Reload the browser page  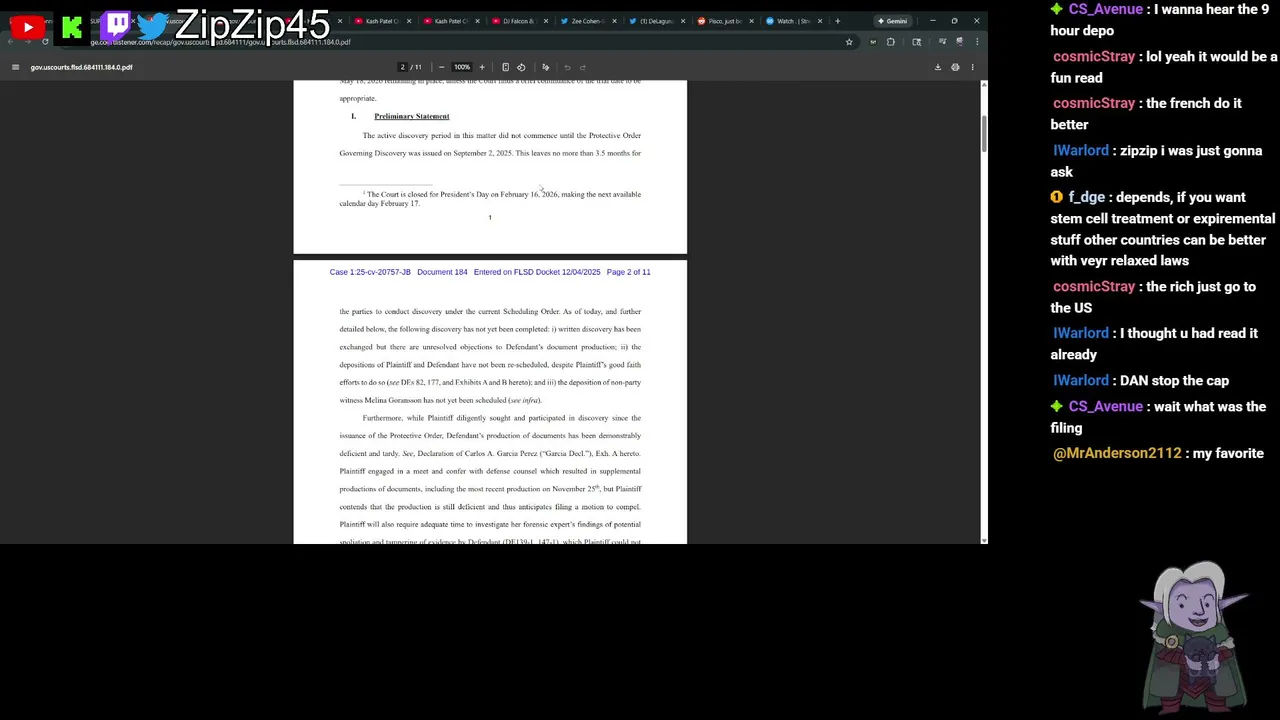coord(45,42)
